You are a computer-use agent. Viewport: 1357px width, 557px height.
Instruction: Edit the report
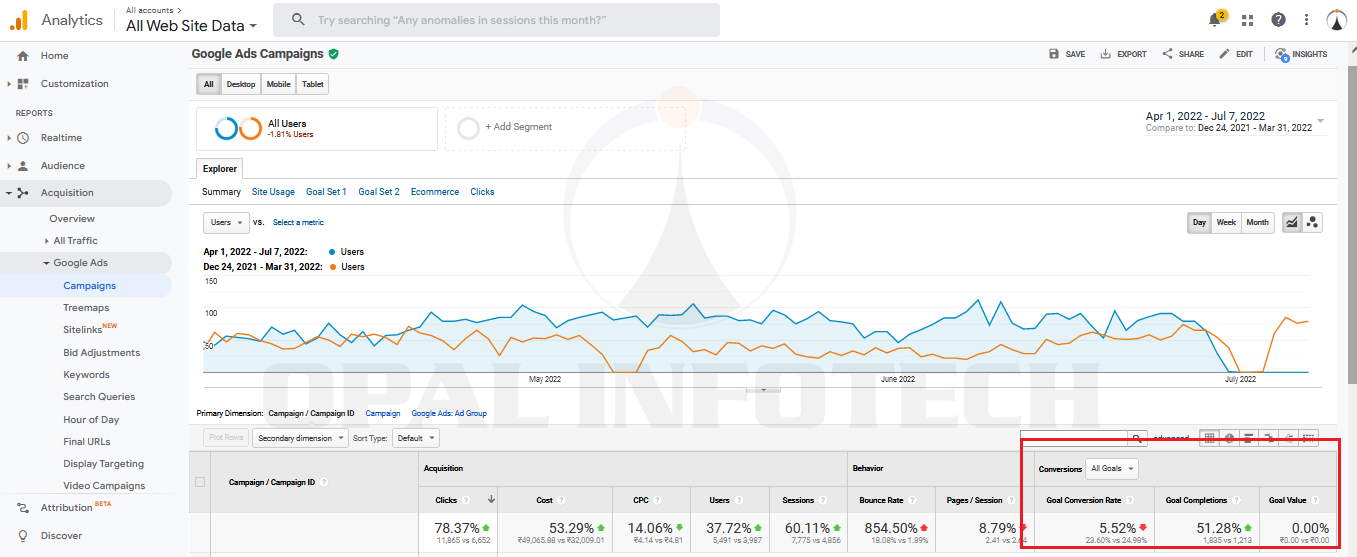click(x=1236, y=54)
